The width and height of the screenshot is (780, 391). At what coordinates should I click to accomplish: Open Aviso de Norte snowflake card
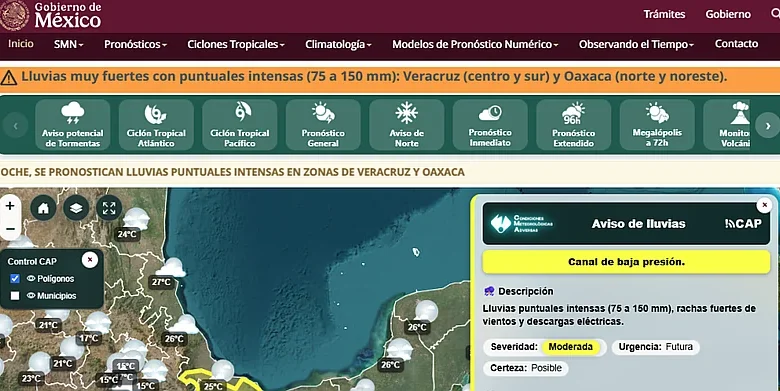(406, 125)
